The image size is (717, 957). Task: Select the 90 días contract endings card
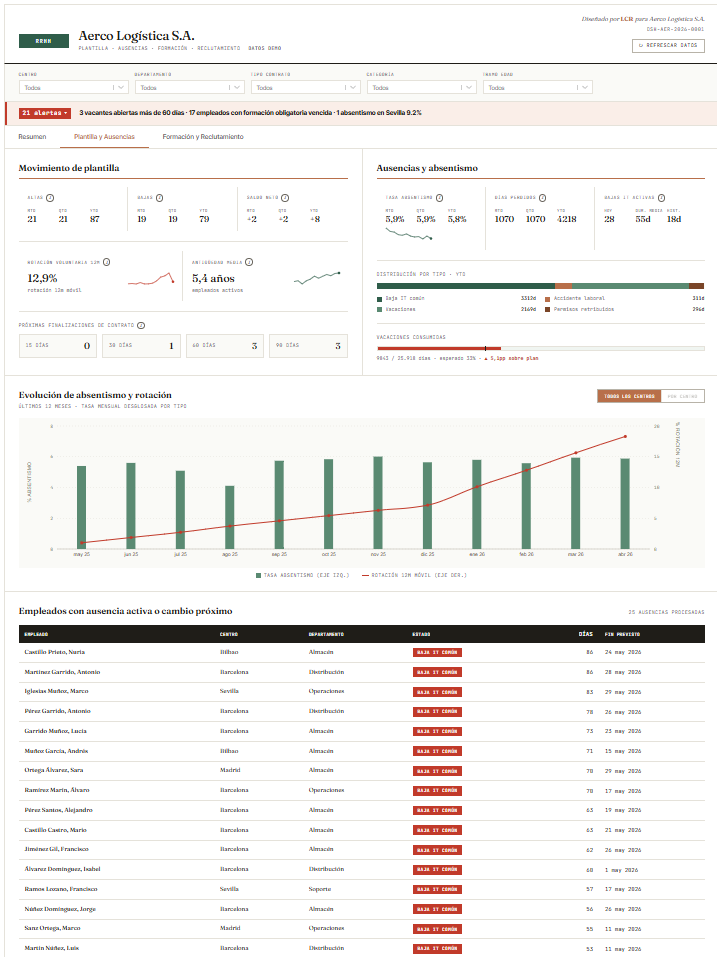(x=308, y=345)
